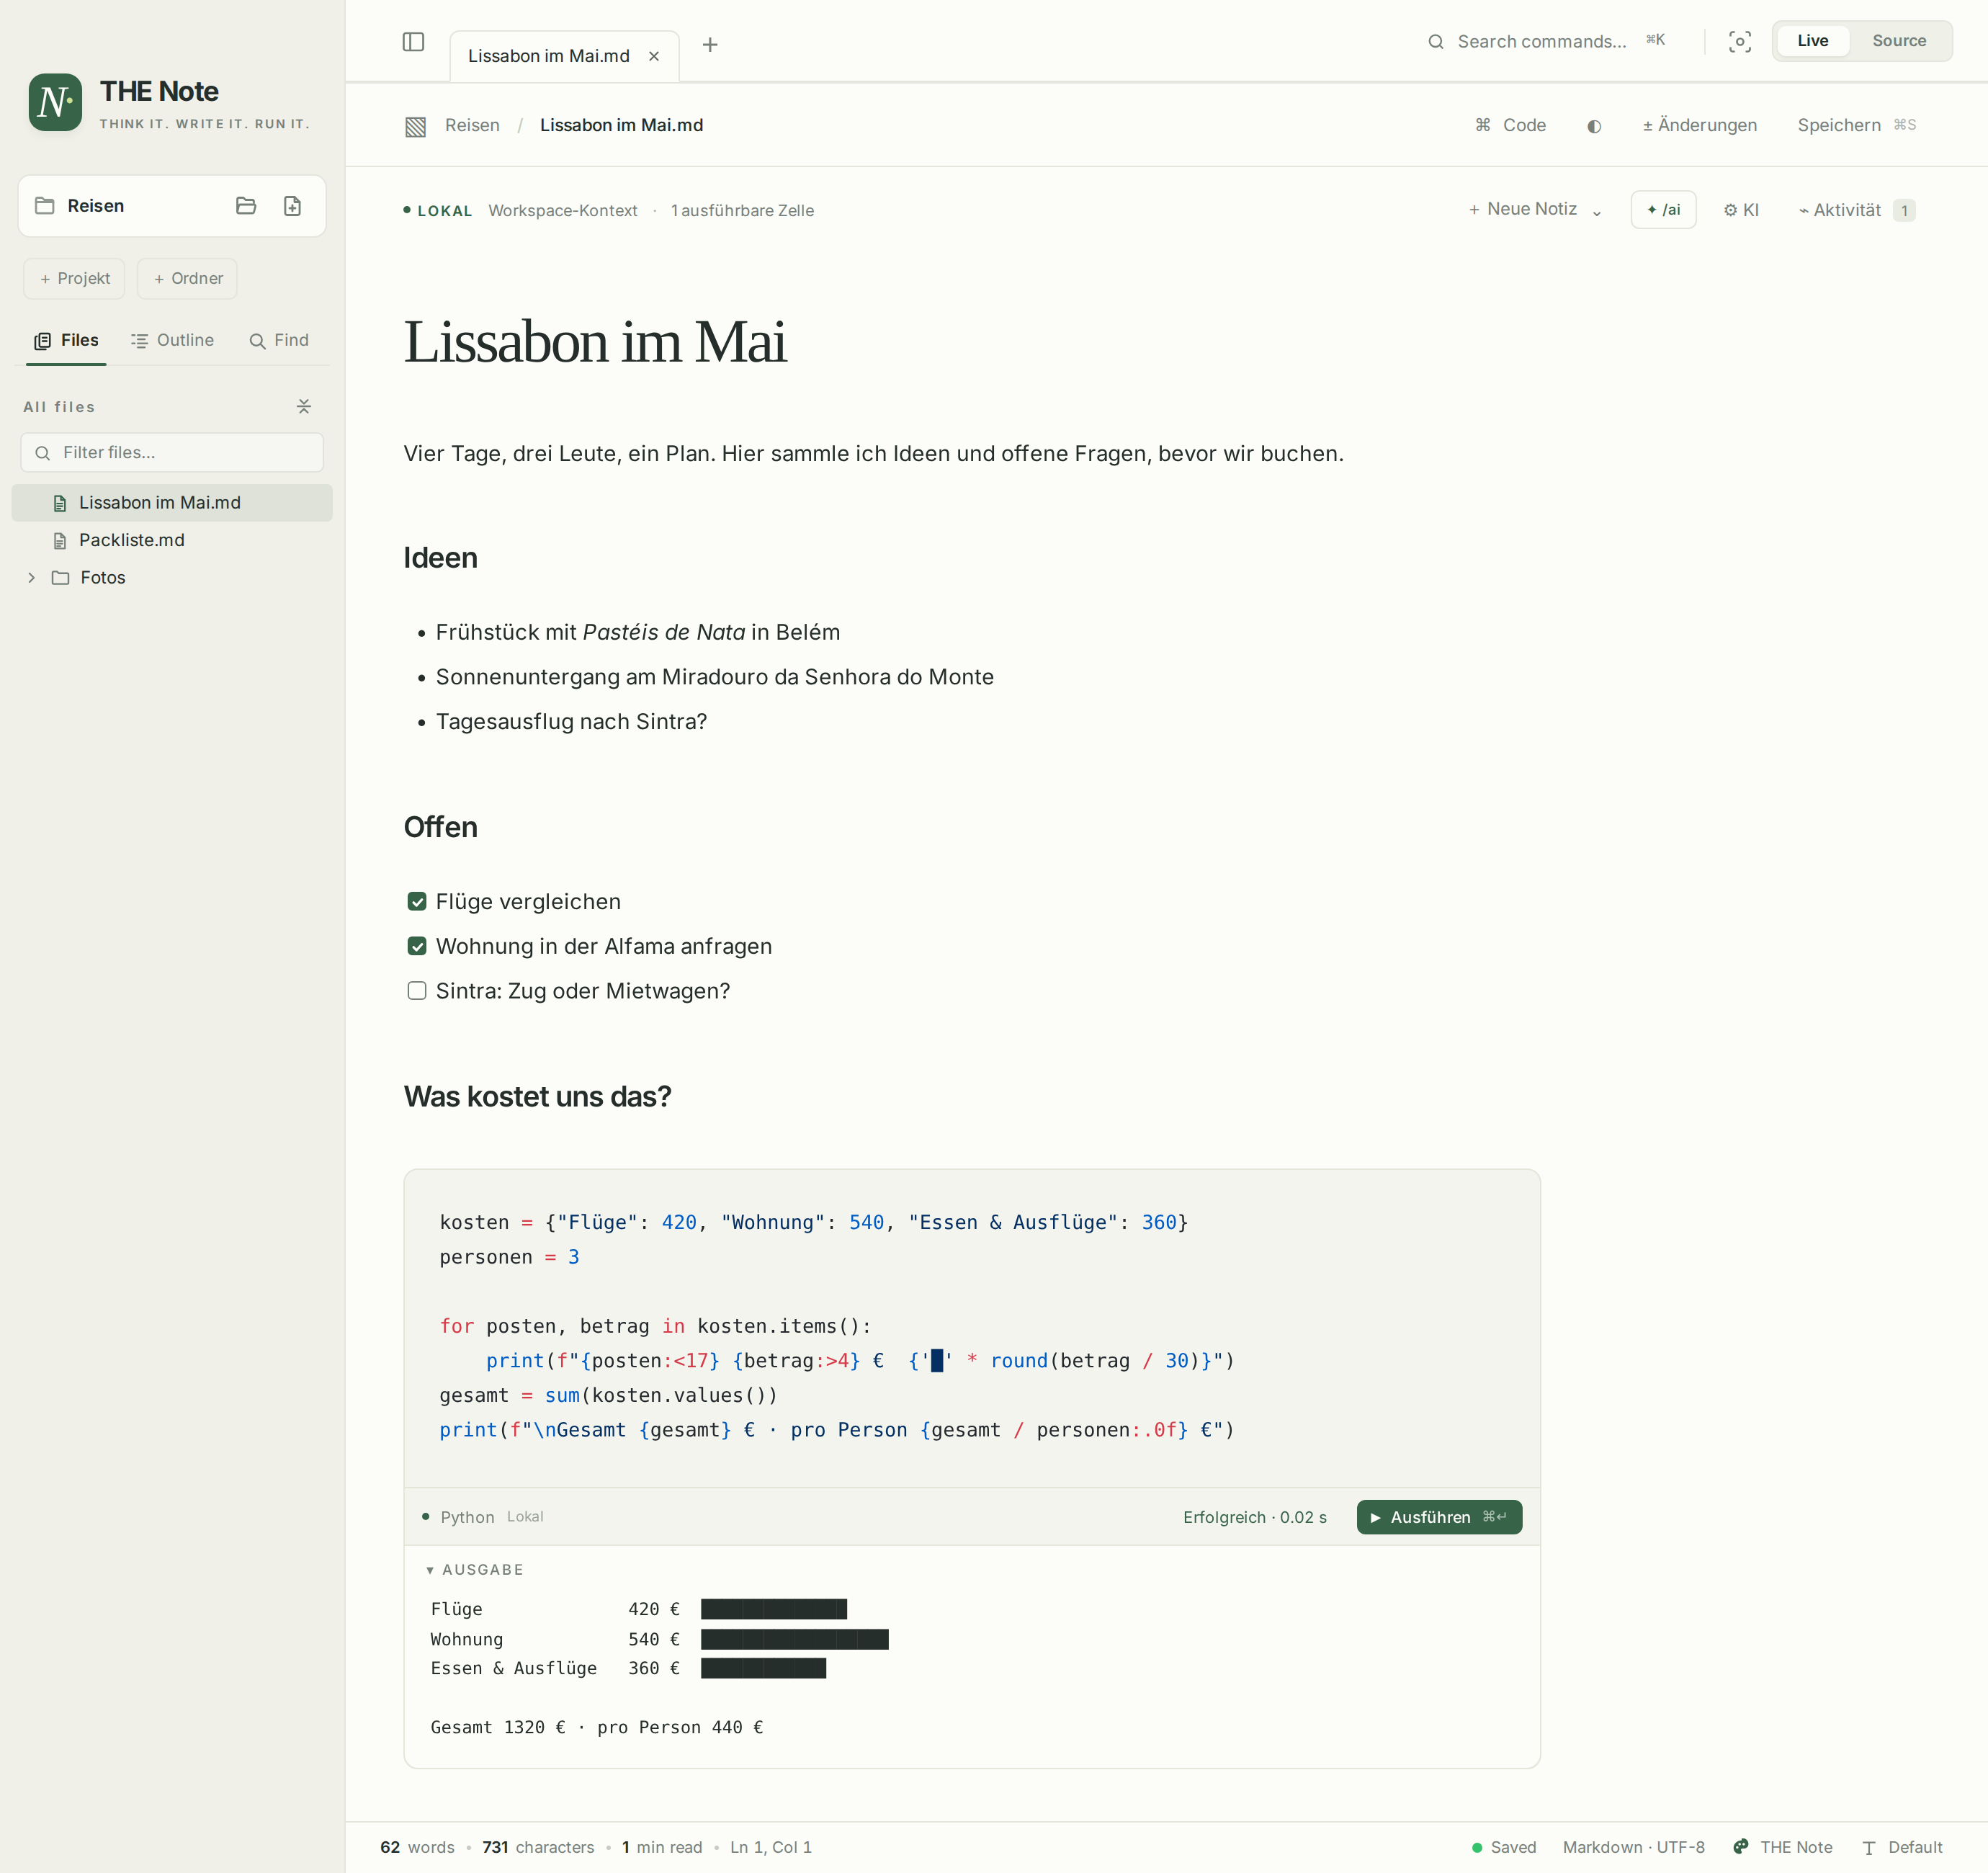Switch to the Find tab
The height and width of the screenshot is (1873, 1988).
coord(279,340)
